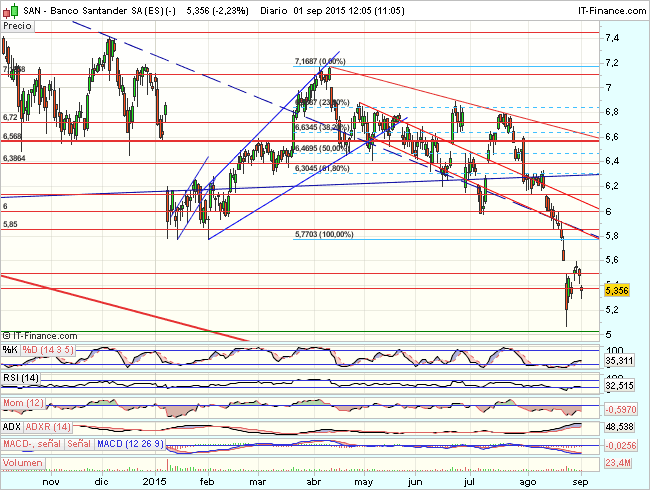
Task: Click the abr date axis label
Action: pyautogui.click(x=314, y=482)
